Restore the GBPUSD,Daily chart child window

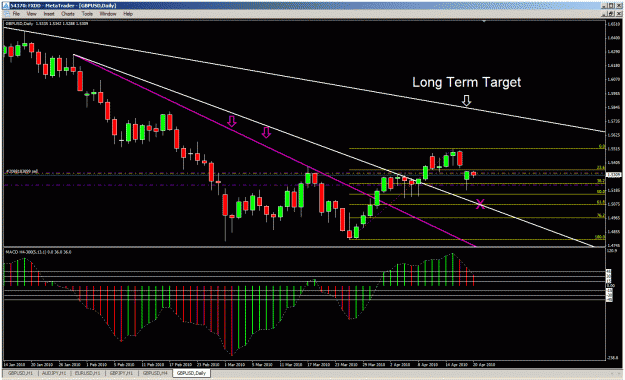611,14
